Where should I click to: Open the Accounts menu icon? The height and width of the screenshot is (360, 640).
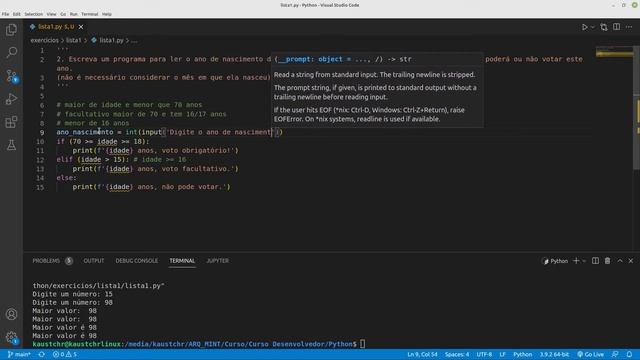coord(11,314)
